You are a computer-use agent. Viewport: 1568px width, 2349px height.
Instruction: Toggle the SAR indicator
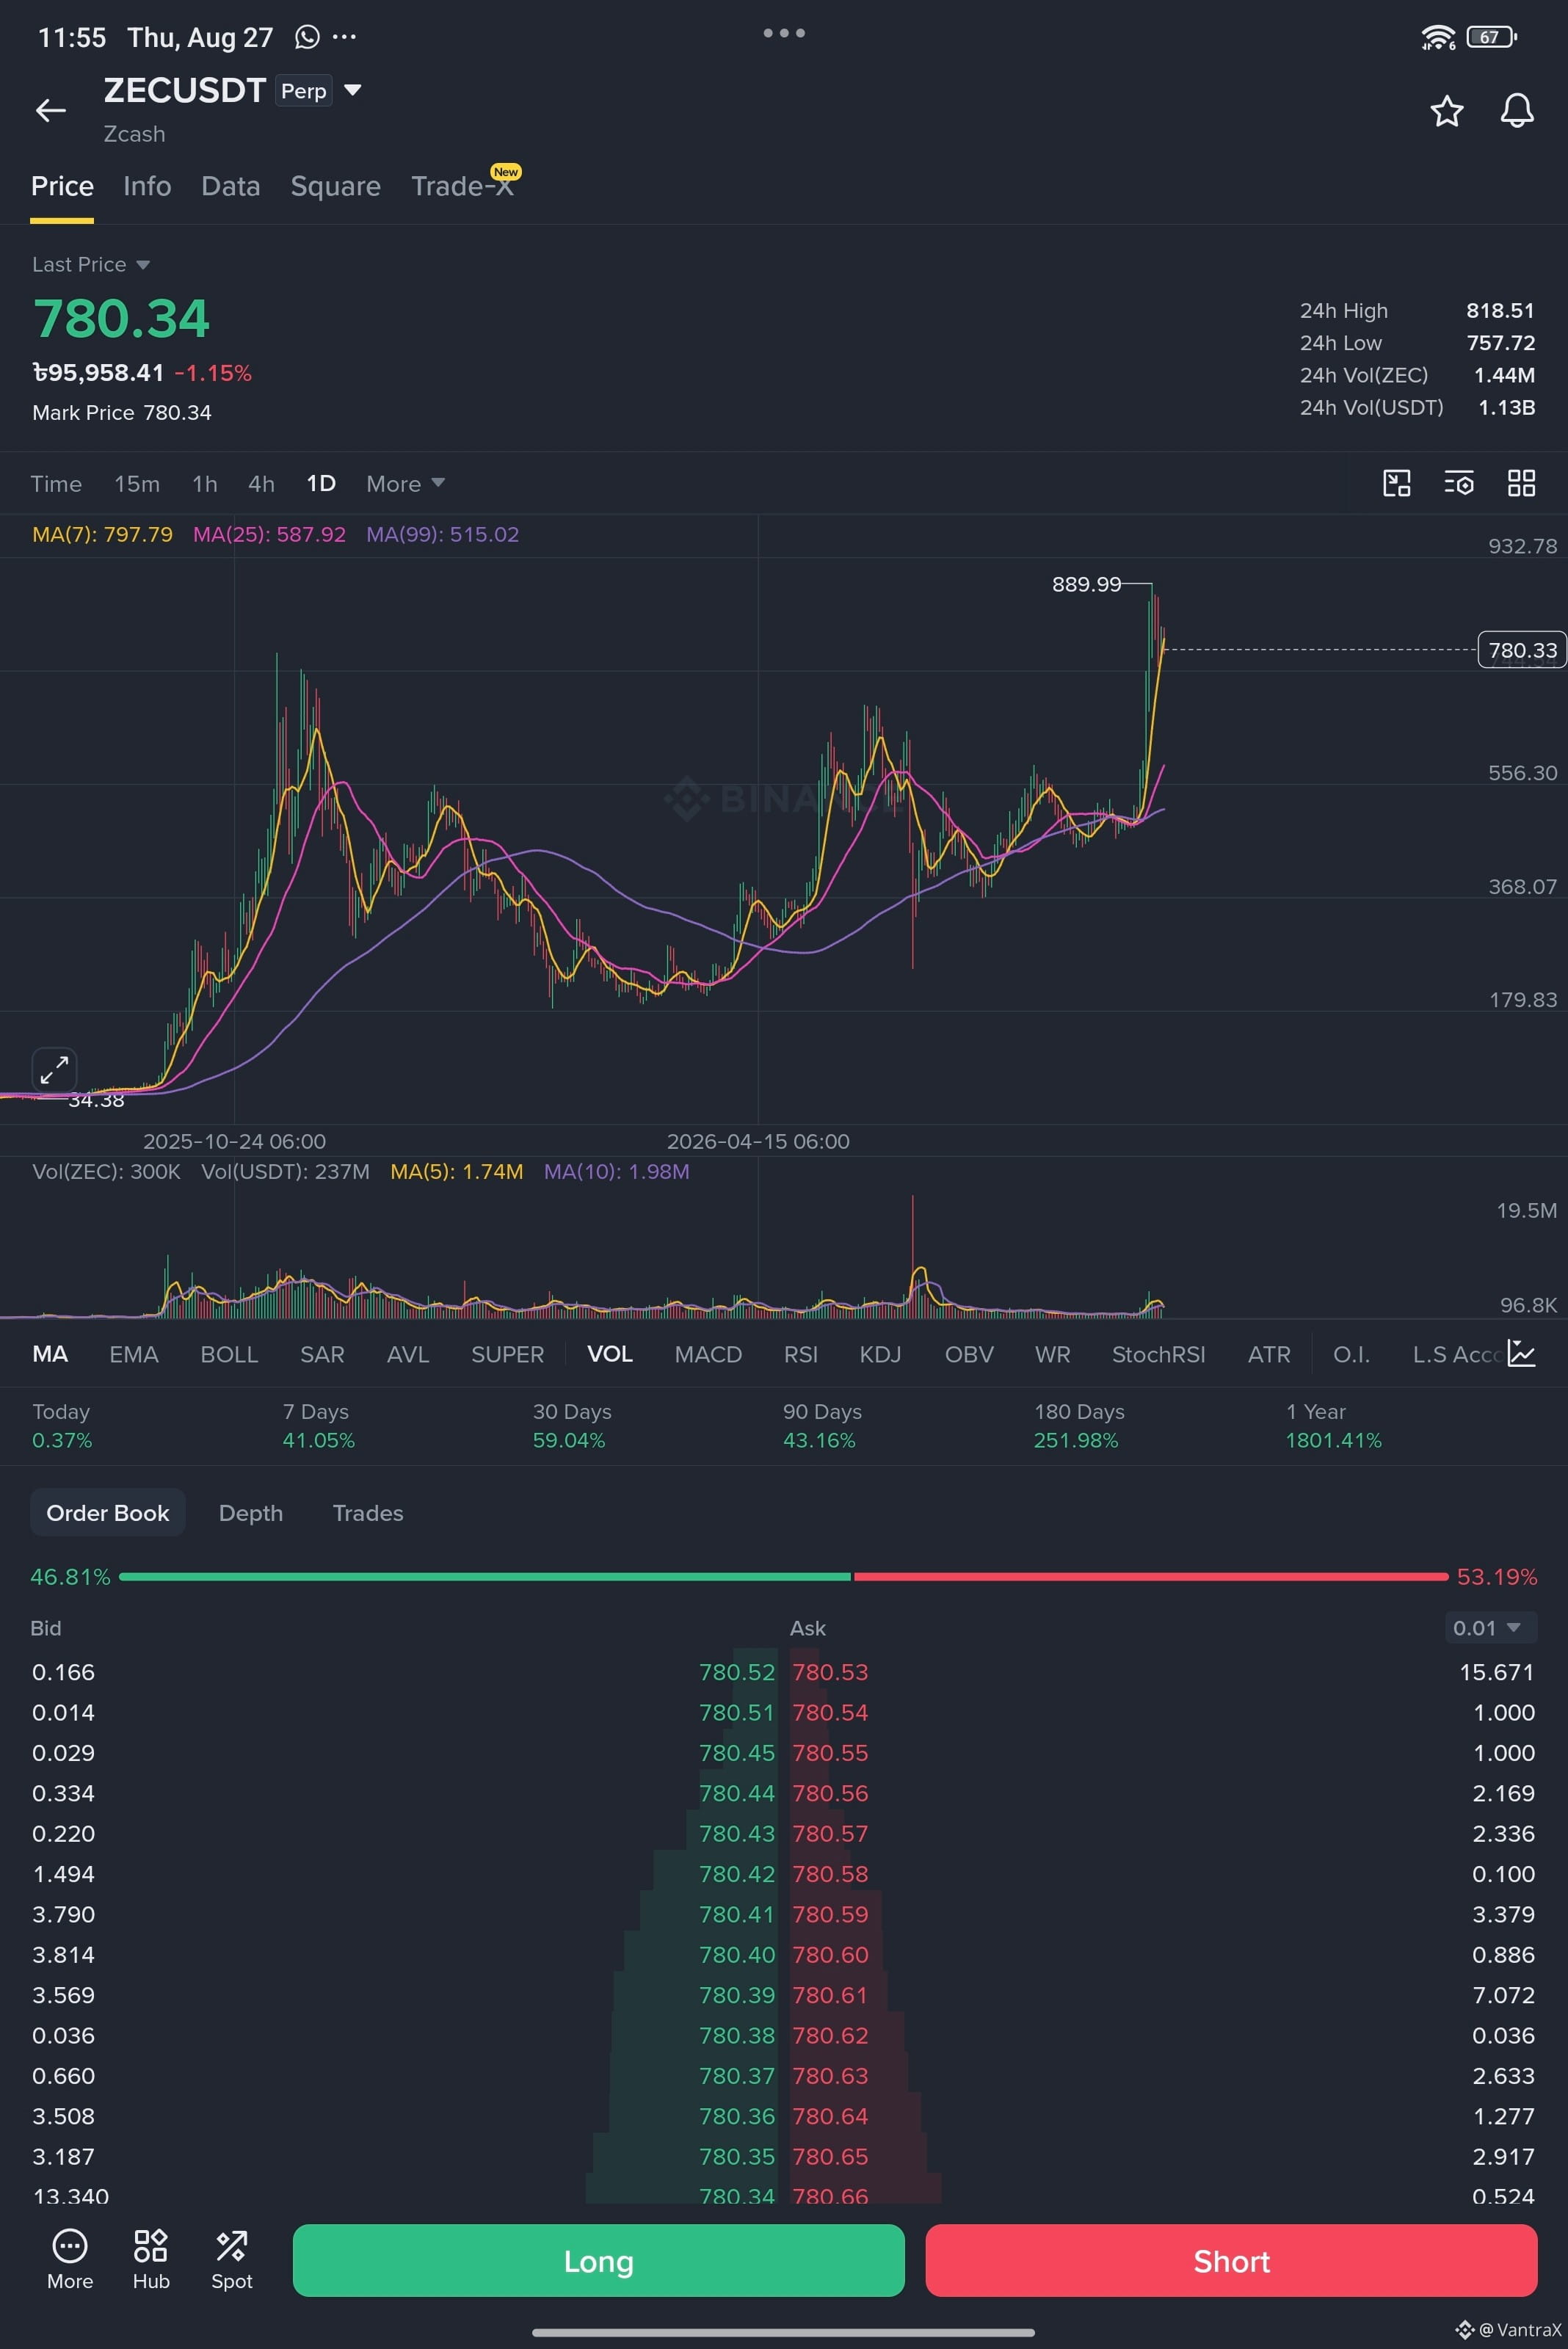point(322,1354)
